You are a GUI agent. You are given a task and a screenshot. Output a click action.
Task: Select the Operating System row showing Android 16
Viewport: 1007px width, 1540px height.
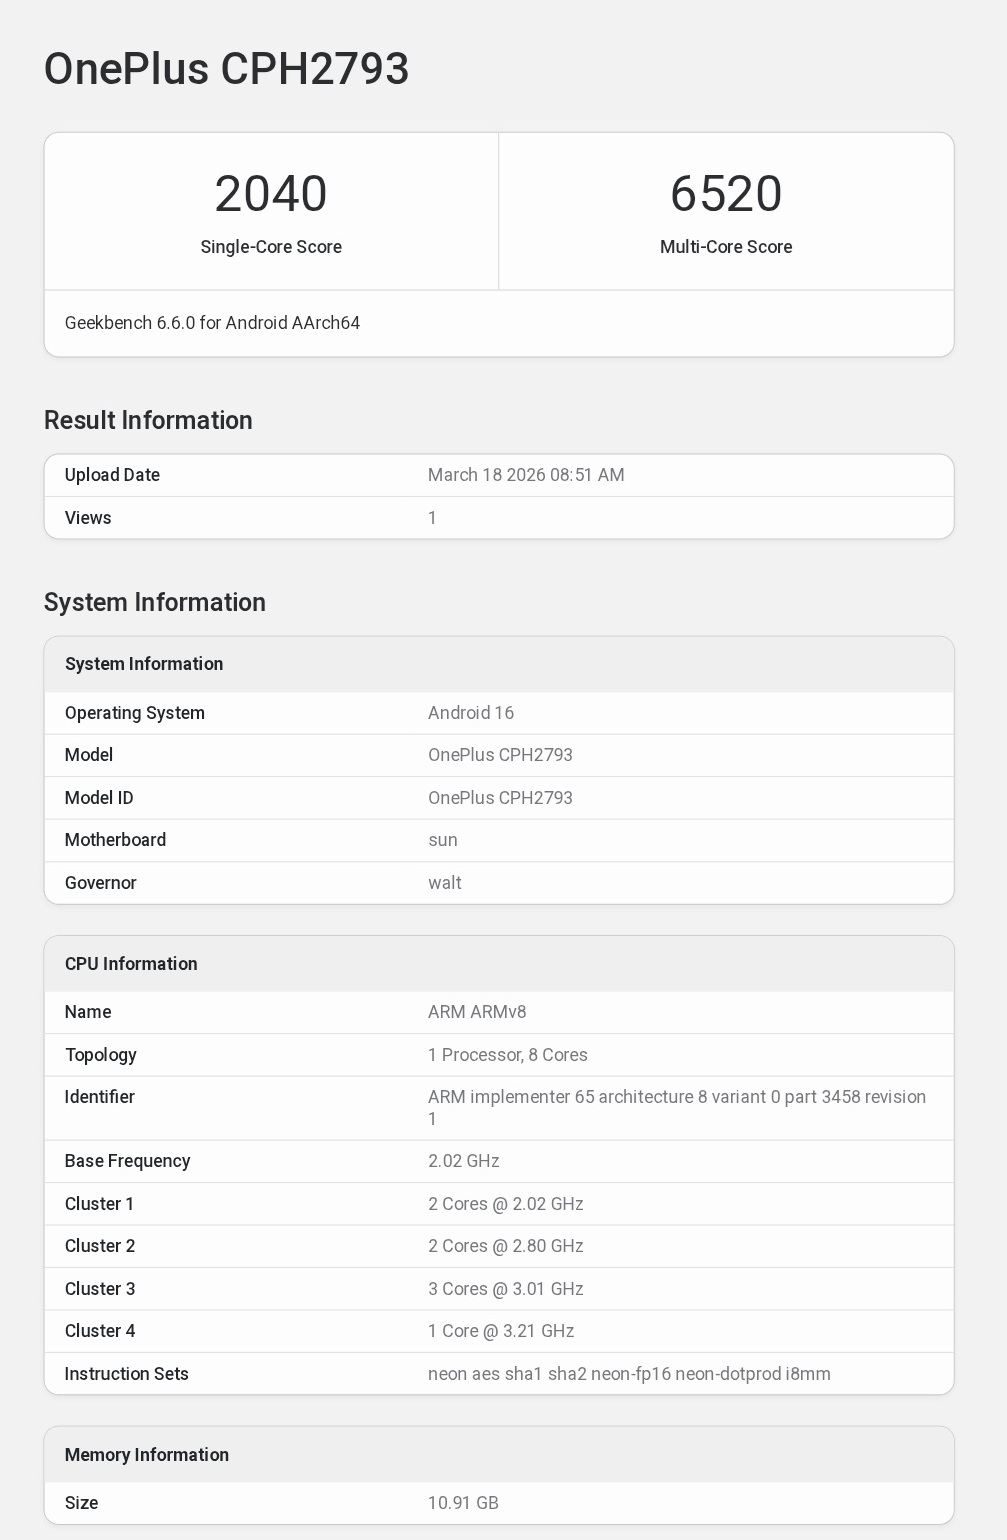(470, 712)
